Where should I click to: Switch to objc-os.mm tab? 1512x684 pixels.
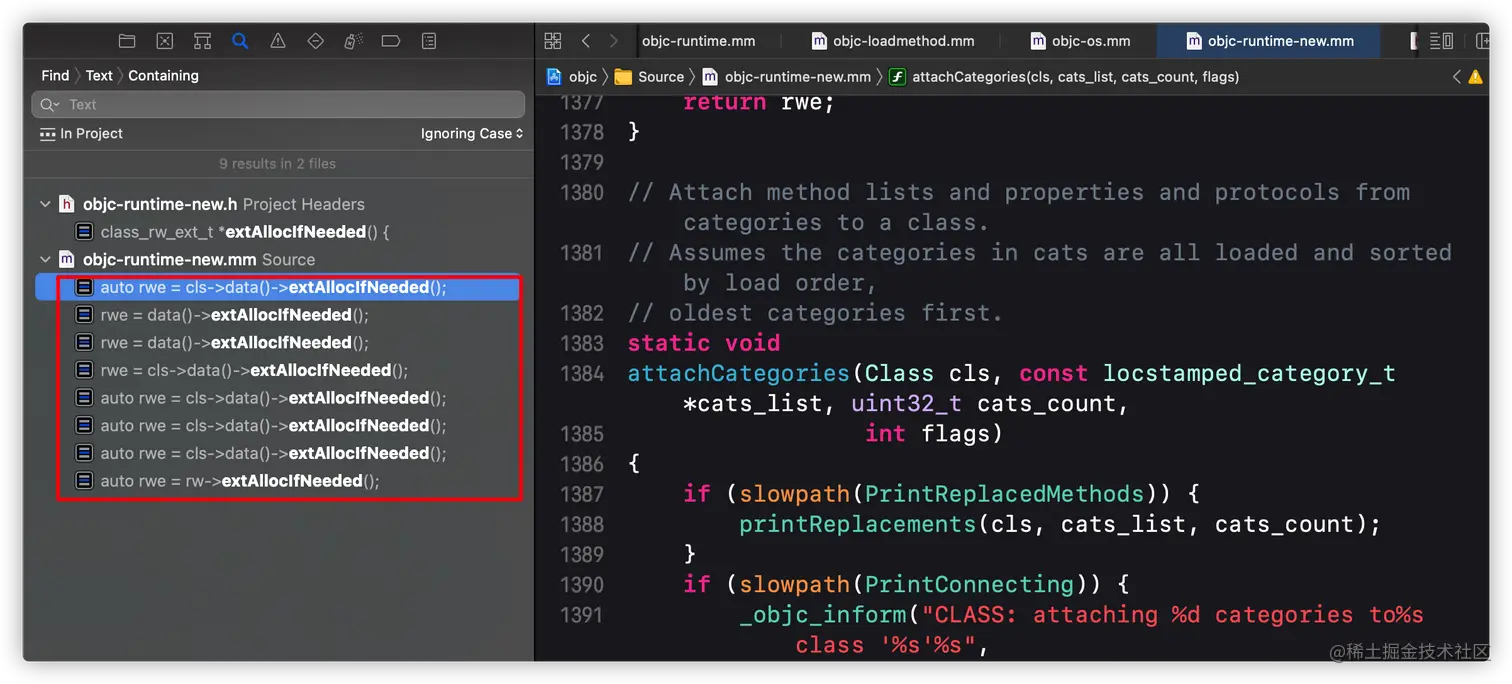[1080, 41]
